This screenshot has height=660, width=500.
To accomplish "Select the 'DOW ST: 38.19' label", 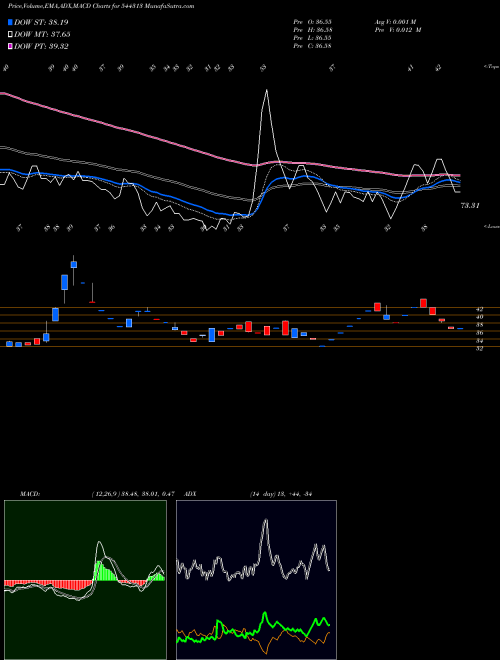I will (41, 22).
